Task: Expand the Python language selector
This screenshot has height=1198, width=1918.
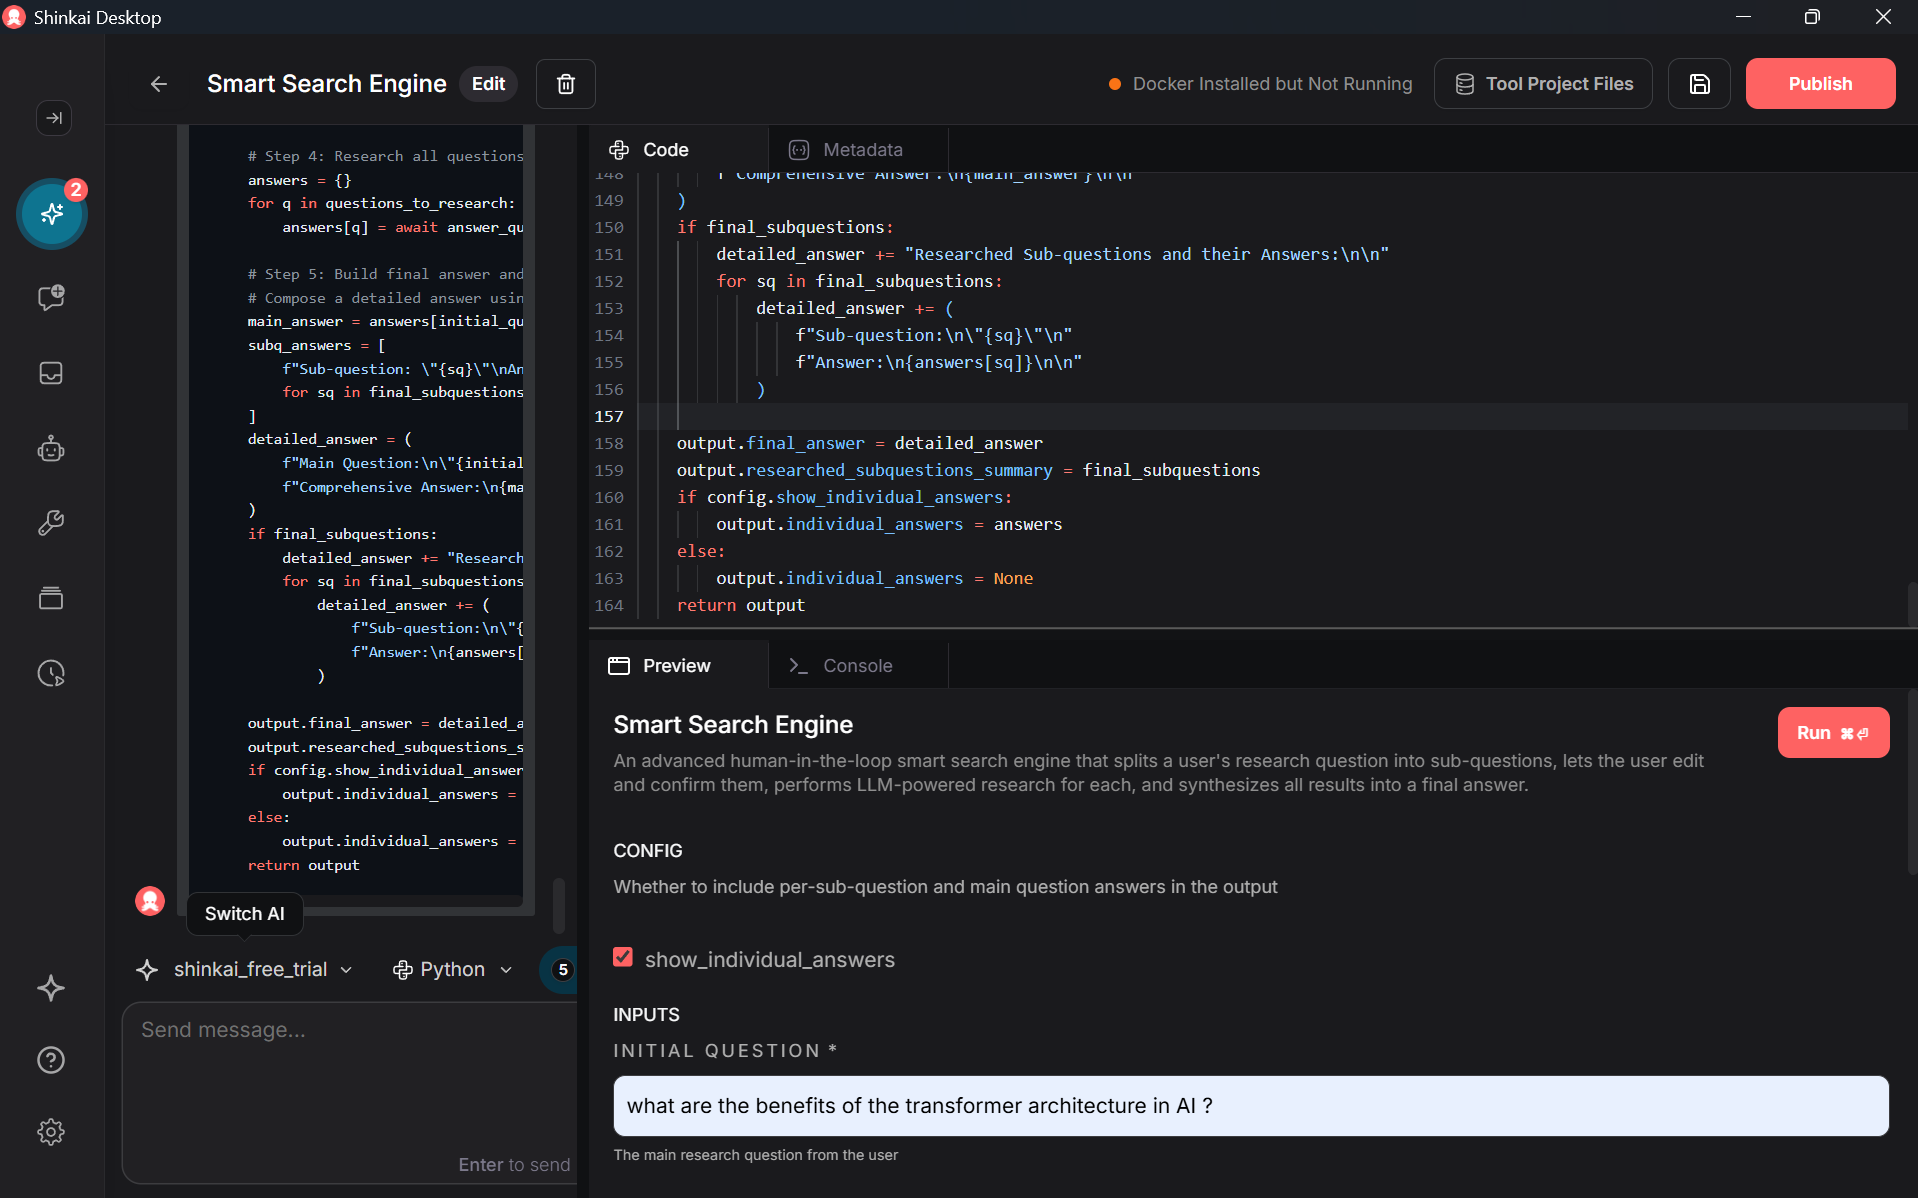Action: tap(451, 969)
